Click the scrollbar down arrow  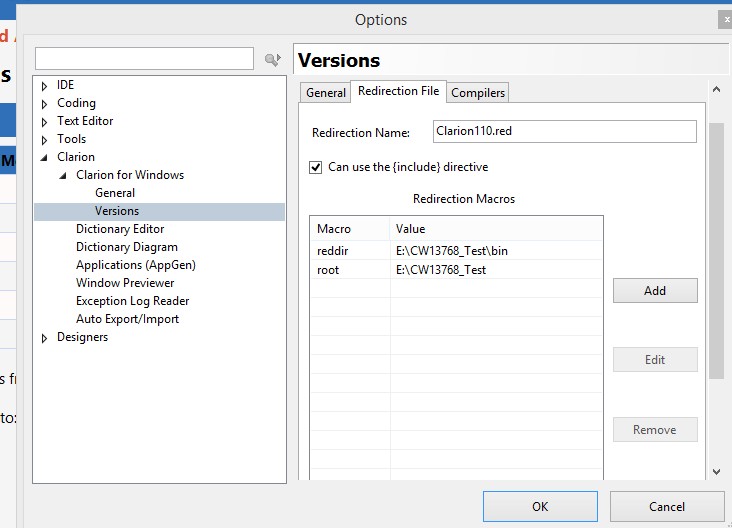click(716, 471)
